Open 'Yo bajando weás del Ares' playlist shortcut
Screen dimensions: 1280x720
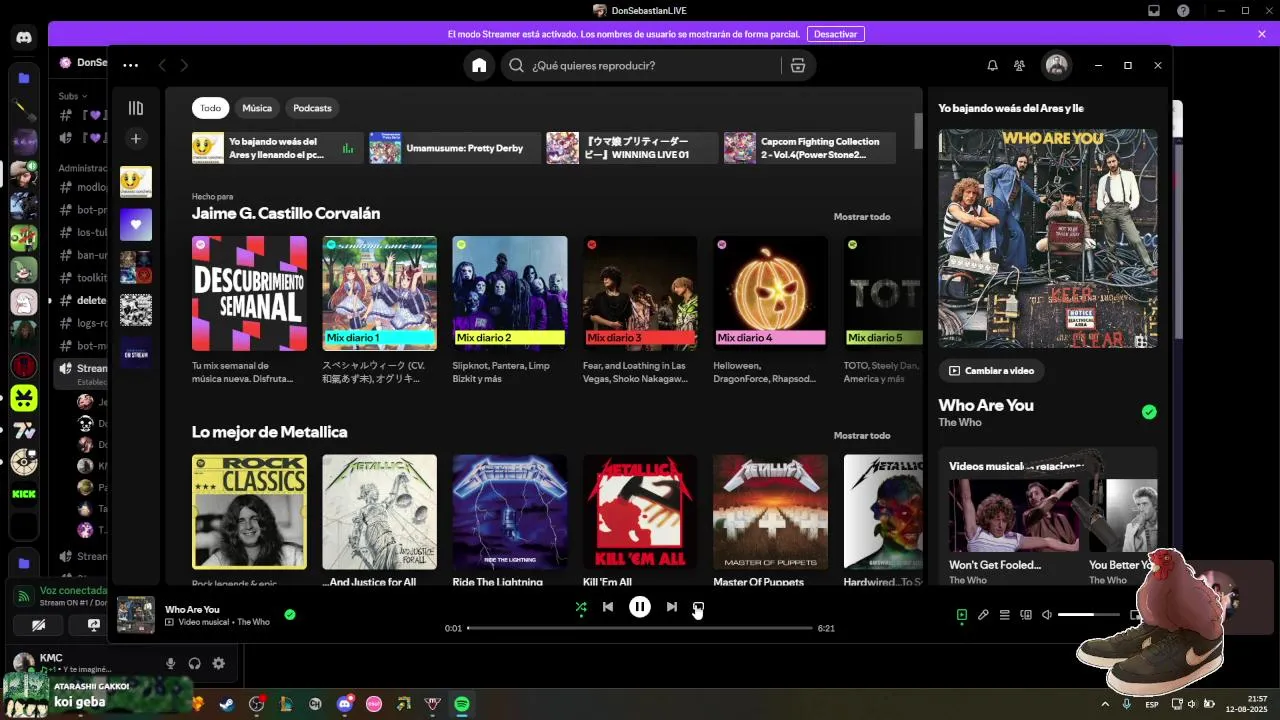[x=278, y=148]
